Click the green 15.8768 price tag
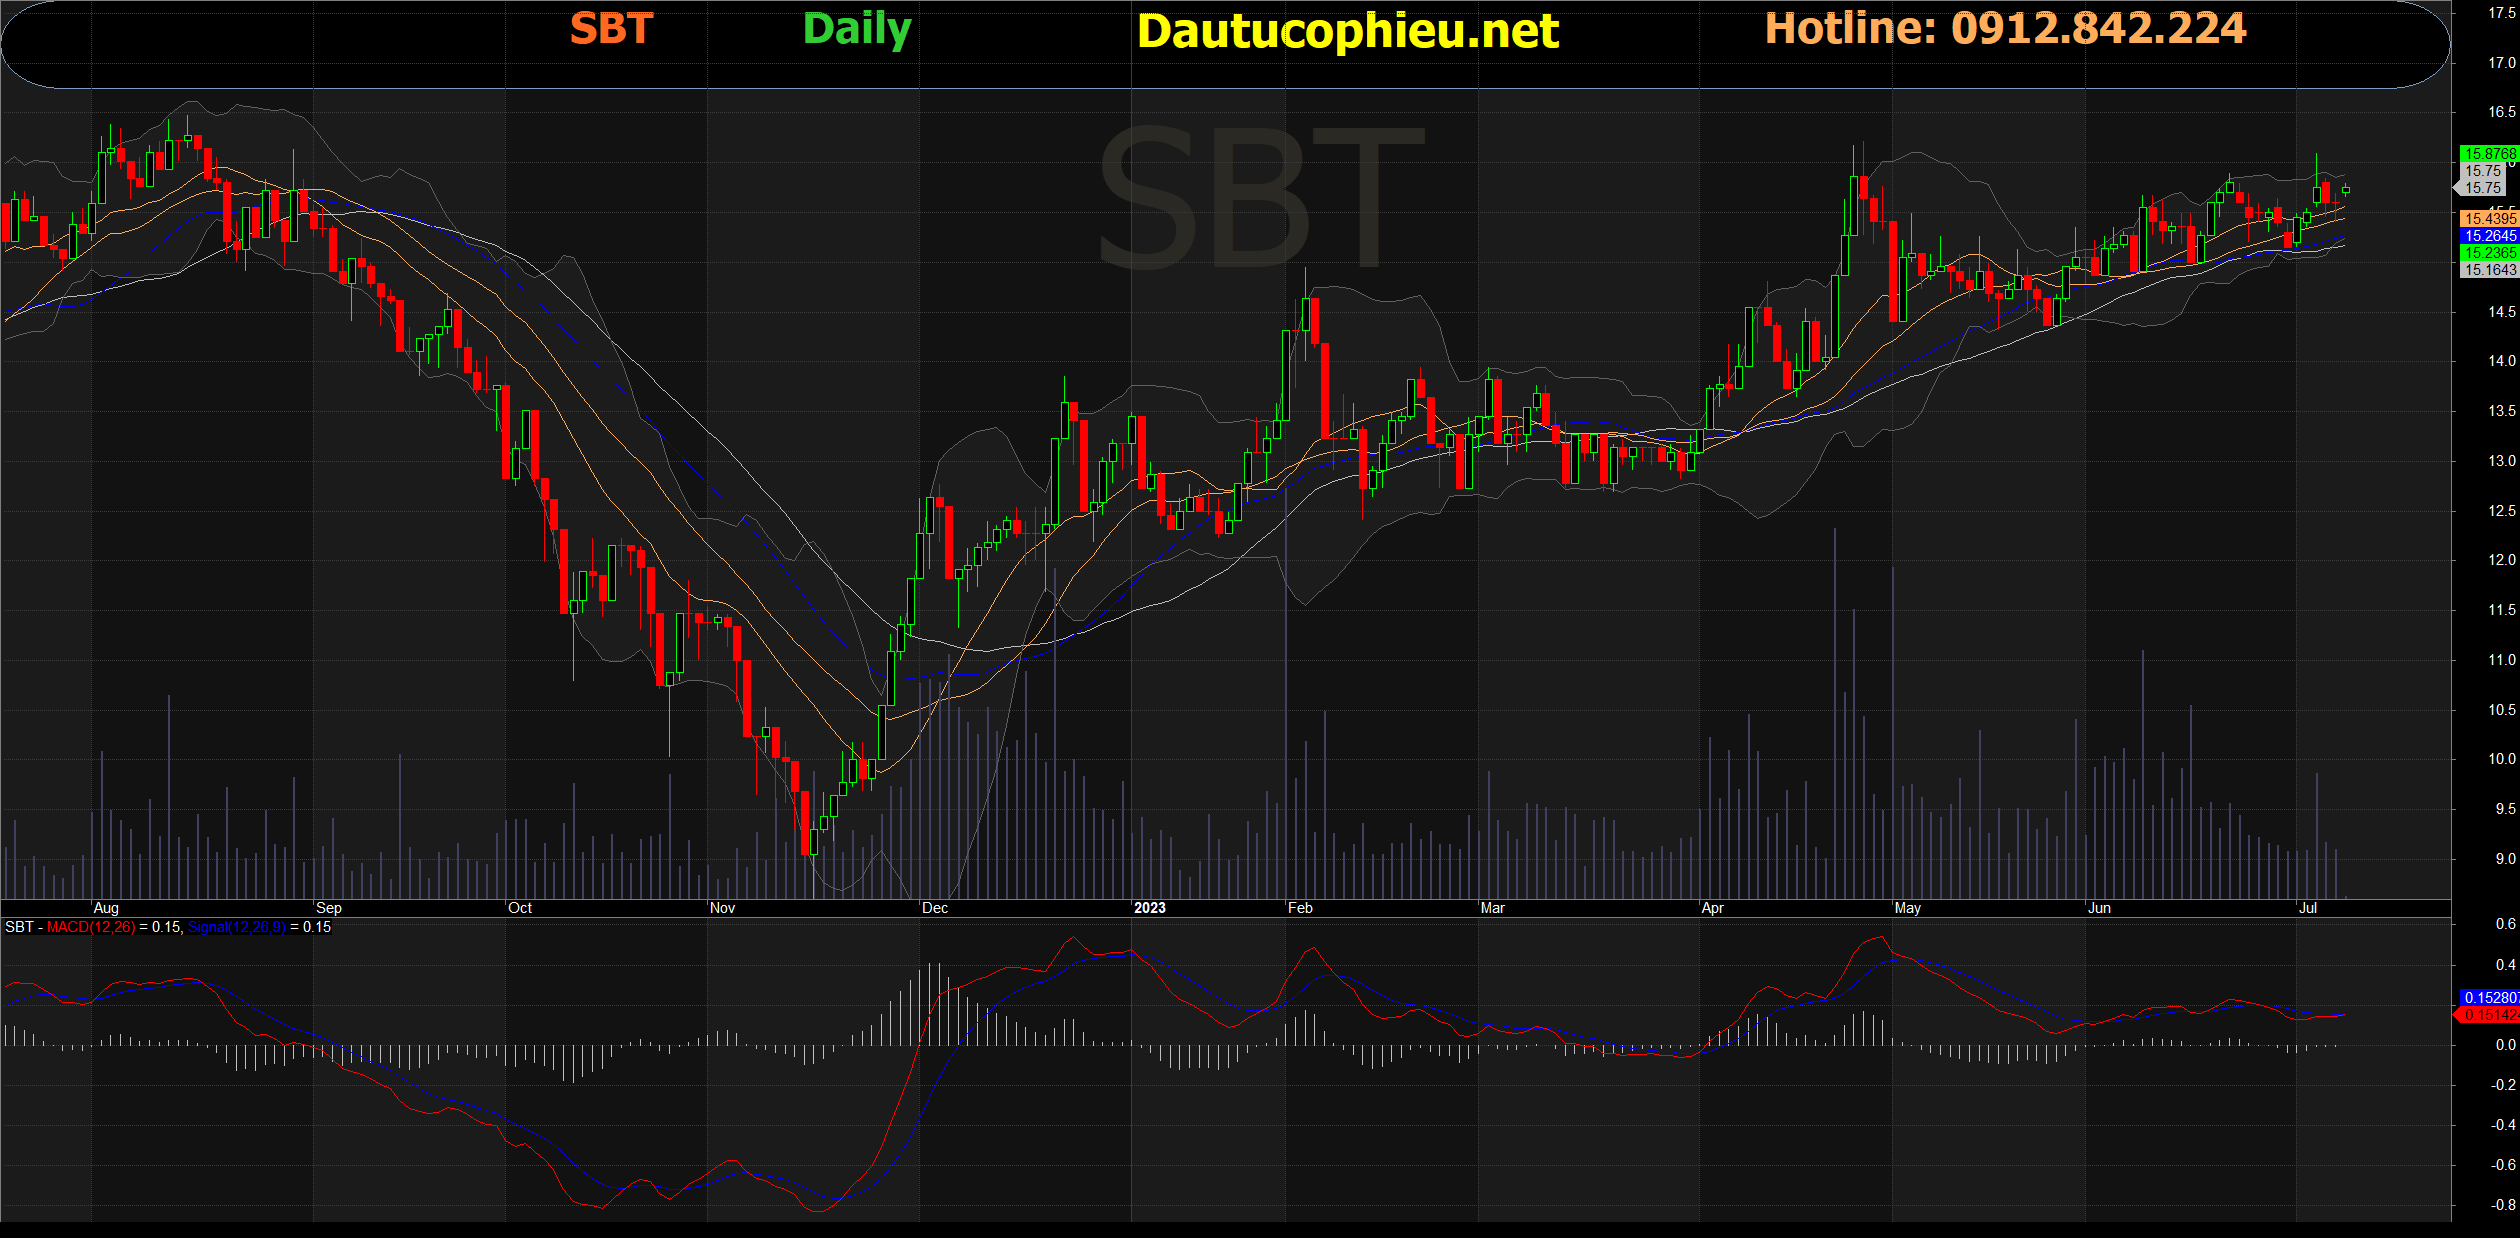Image resolution: width=2520 pixels, height=1238 pixels. click(2488, 153)
